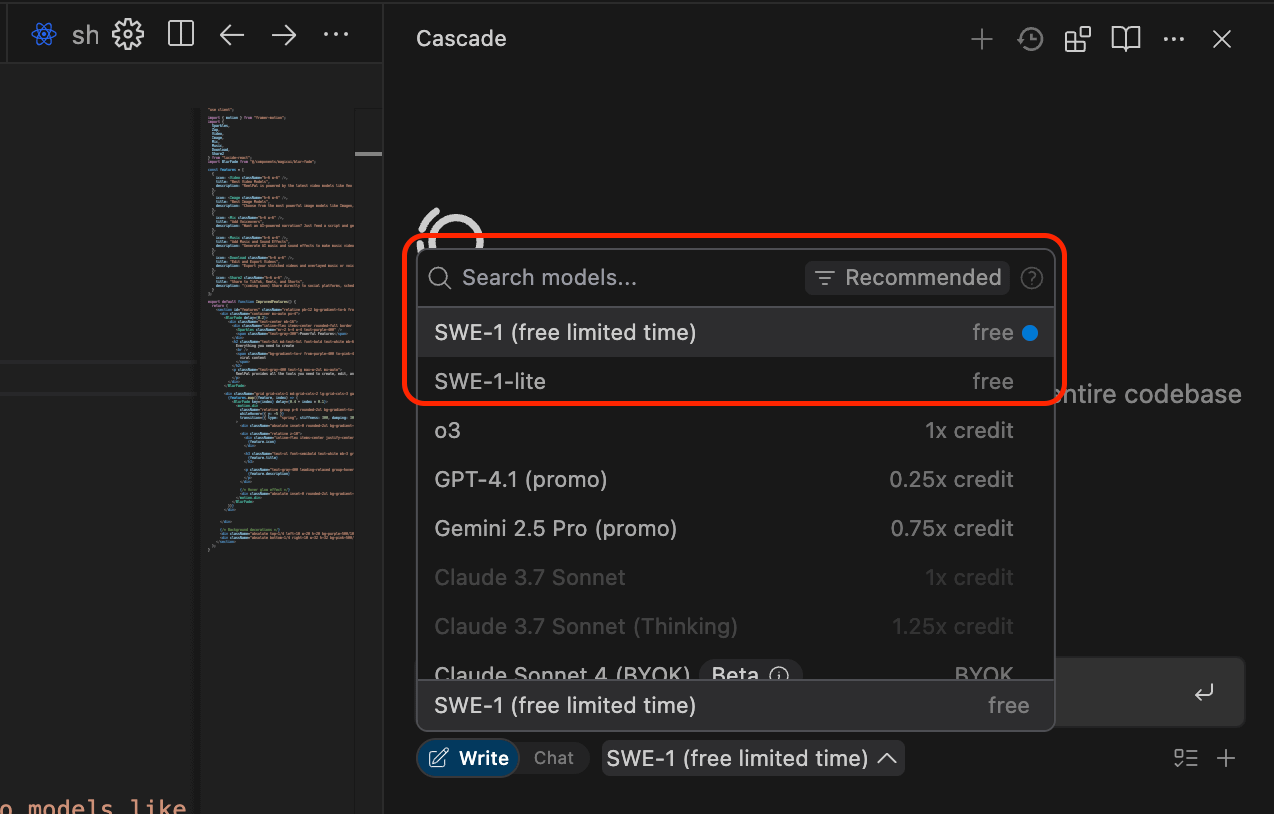Collapse the SWE-1 model selector dropdown
Viewport: 1274px width, 814px height.
click(x=752, y=758)
